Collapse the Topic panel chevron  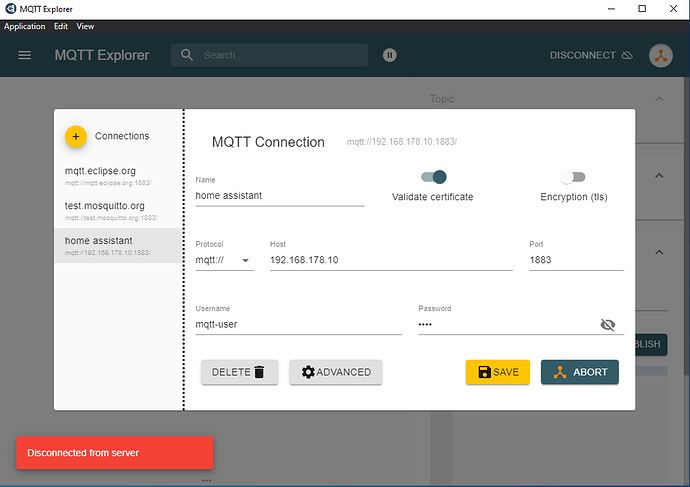click(x=659, y=99)
